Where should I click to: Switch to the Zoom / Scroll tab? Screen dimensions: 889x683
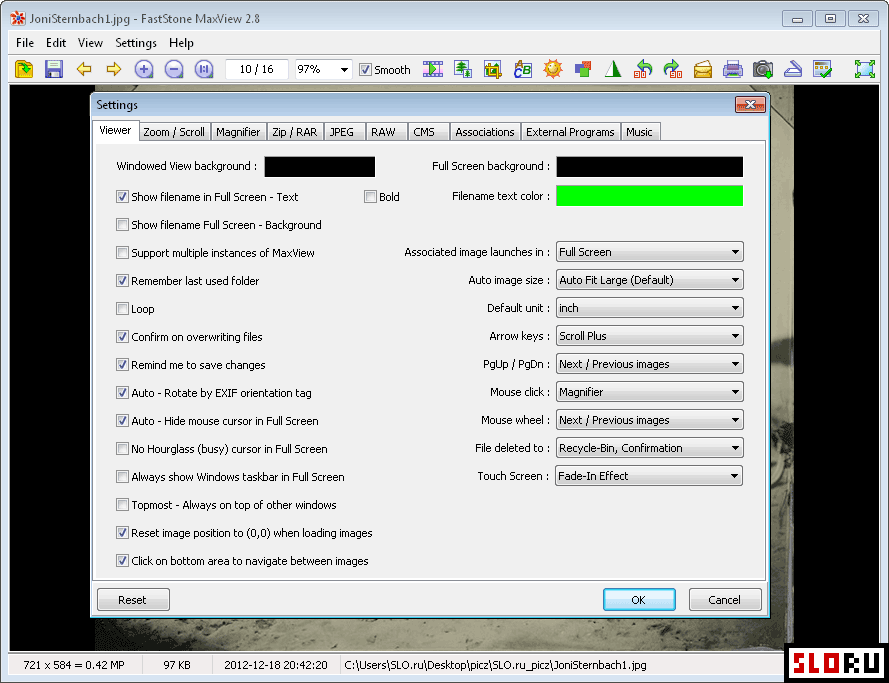coord(174,132)
